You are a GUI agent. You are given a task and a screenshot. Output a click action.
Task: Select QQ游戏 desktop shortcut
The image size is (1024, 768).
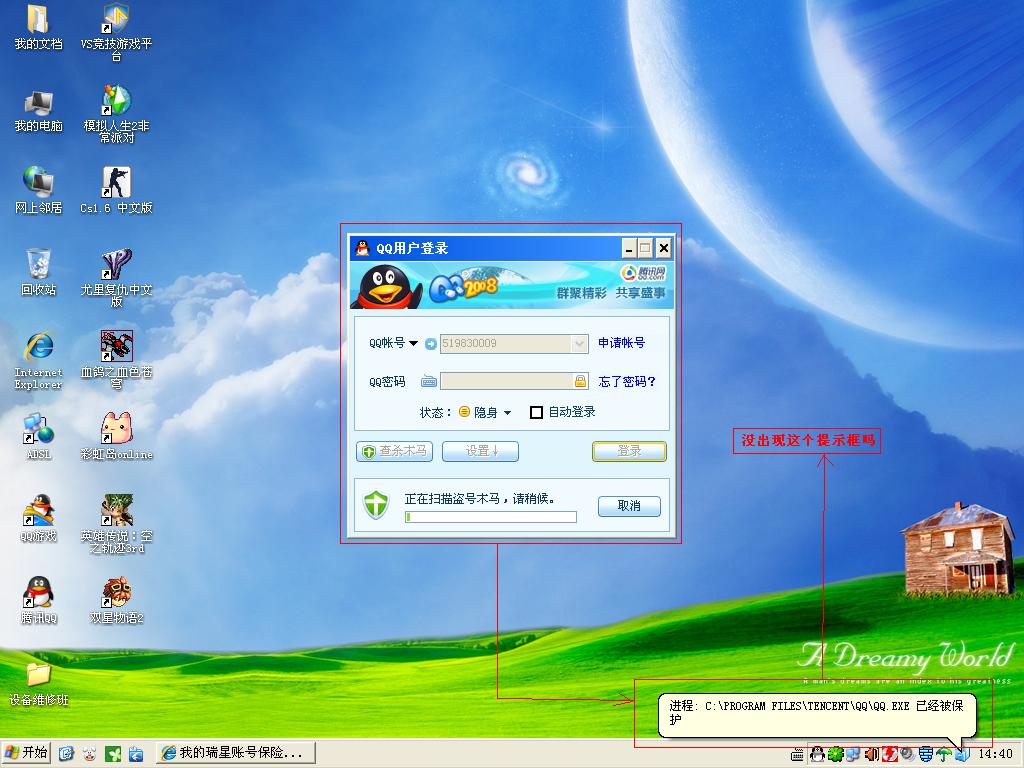pyautogui.click(x=39, y=519)
